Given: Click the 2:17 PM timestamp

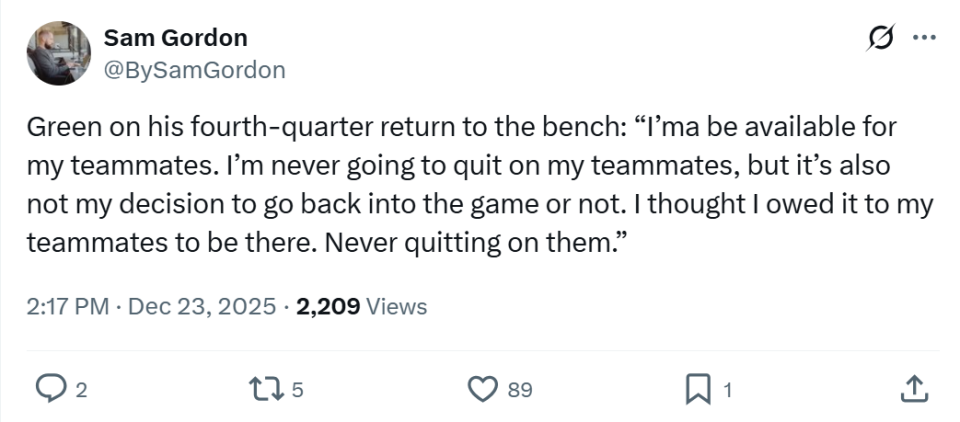Looking at the screenshot, I should tap(67, 307).
